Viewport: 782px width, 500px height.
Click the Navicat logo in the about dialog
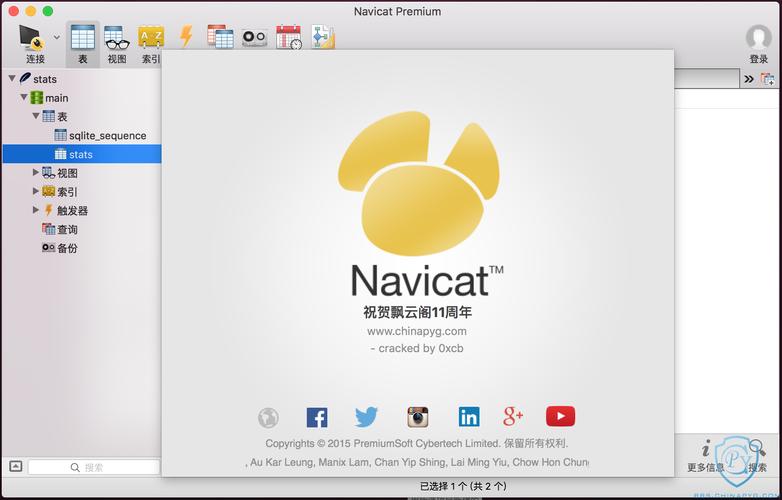418,183
